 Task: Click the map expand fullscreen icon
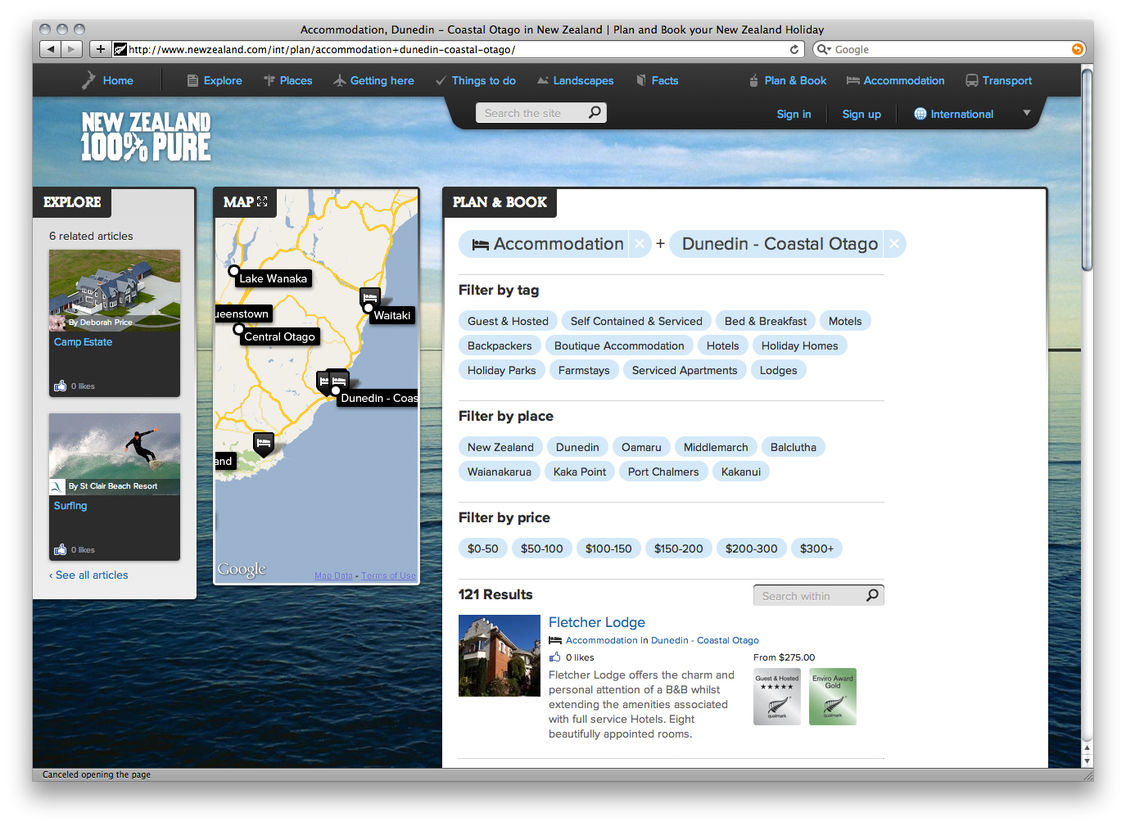click(x=262, y=202)
